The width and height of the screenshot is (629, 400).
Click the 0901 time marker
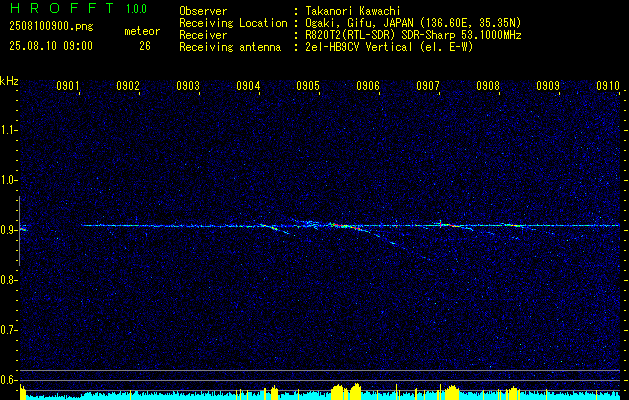click(67, 85)
